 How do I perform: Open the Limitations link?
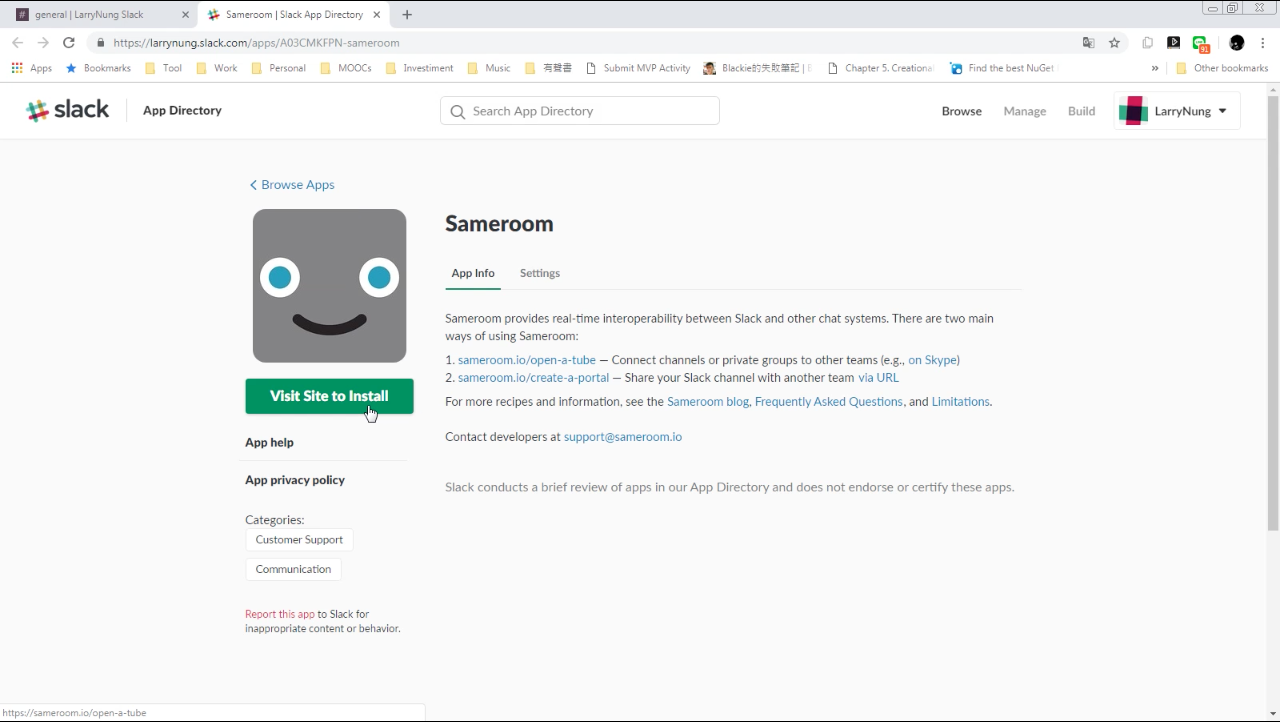[x=960, y=402]
